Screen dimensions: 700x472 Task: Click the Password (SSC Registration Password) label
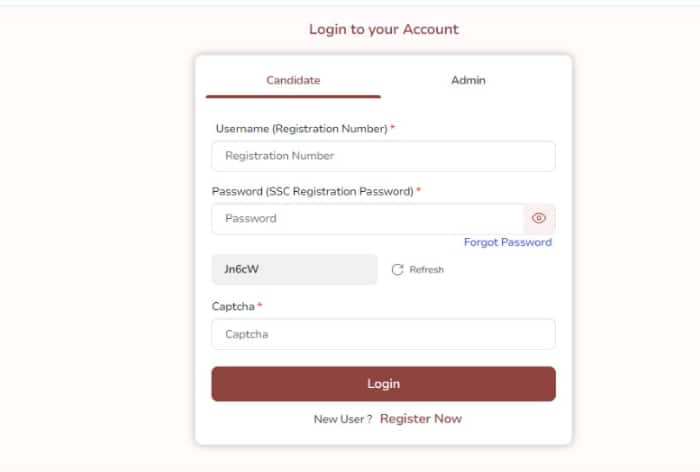pyautogui.click(x=312, y=191)
